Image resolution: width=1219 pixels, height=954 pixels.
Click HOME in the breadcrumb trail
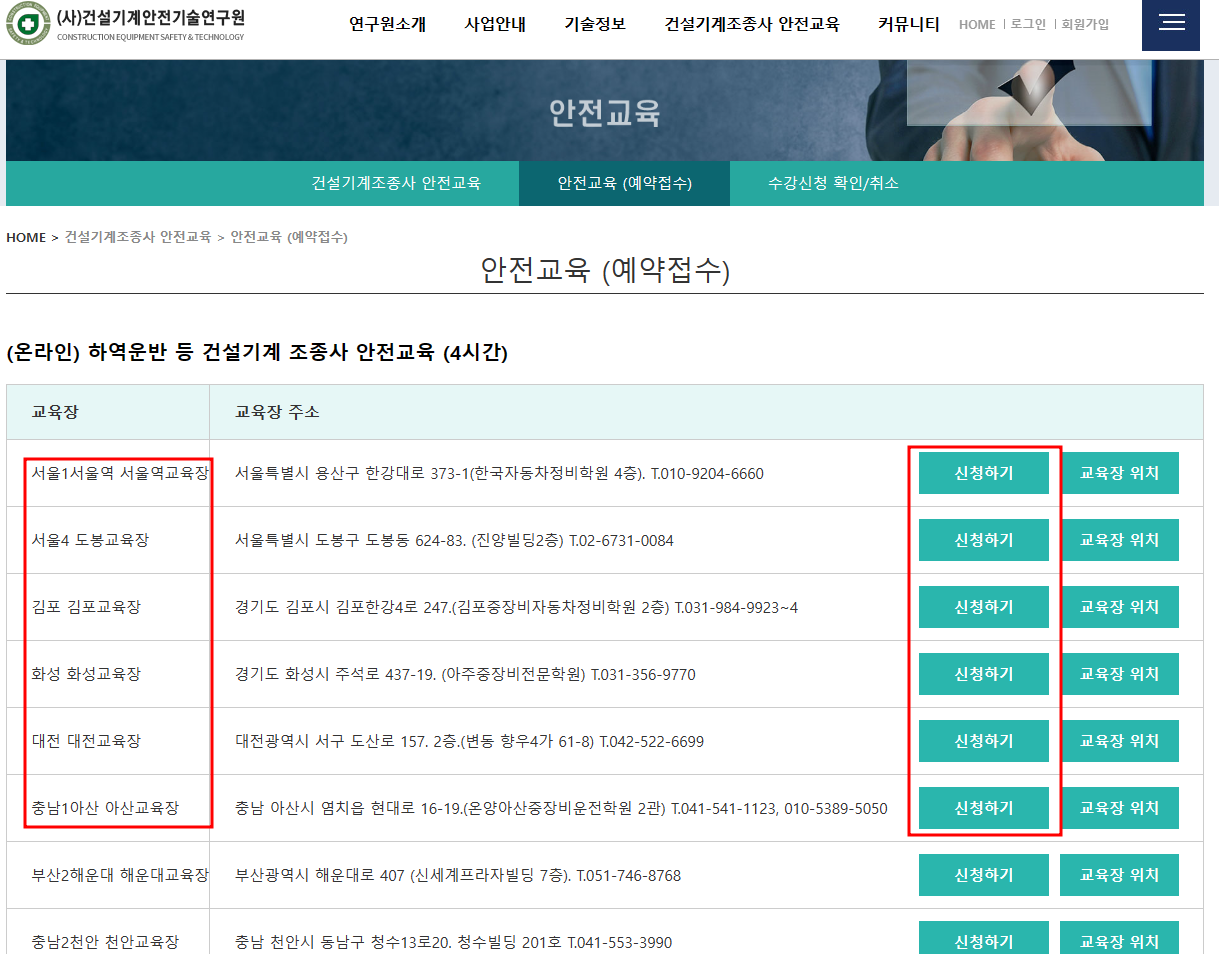pos(26,238)
